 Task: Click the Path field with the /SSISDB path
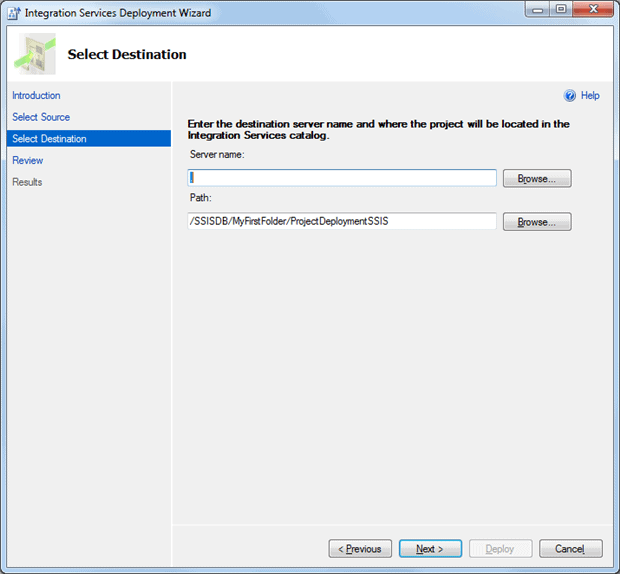[x=342, y=221]
